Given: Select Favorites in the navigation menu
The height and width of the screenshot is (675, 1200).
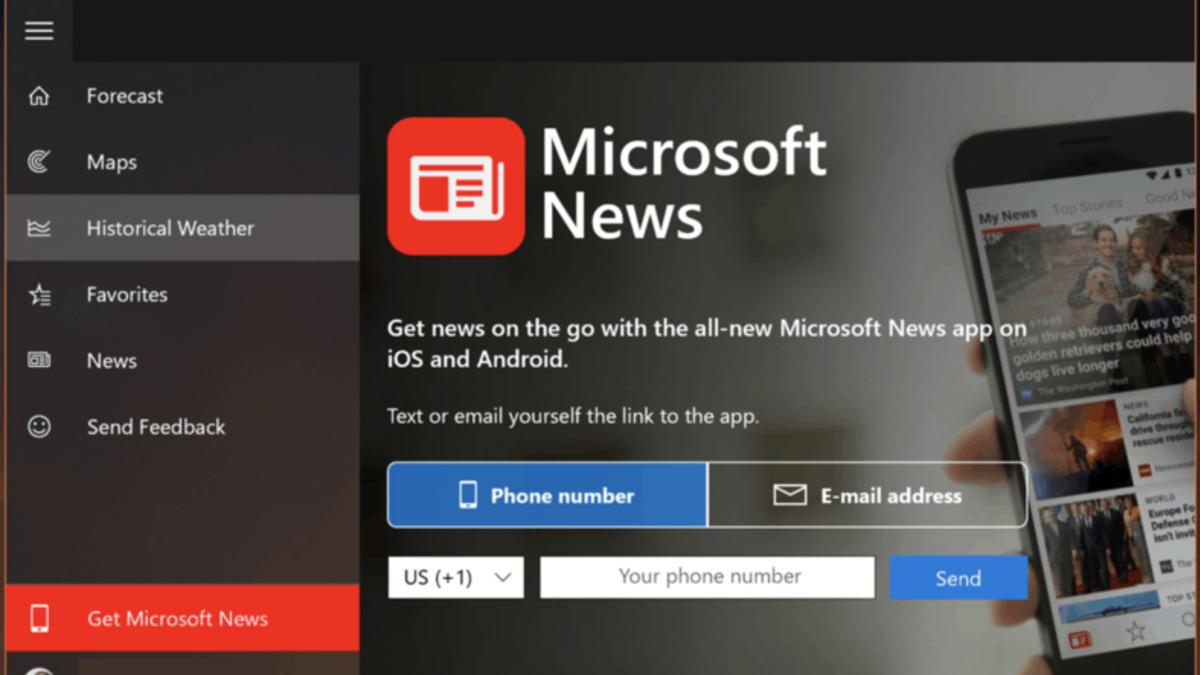Looking at the screenshot, I should [x=126, y=294].
